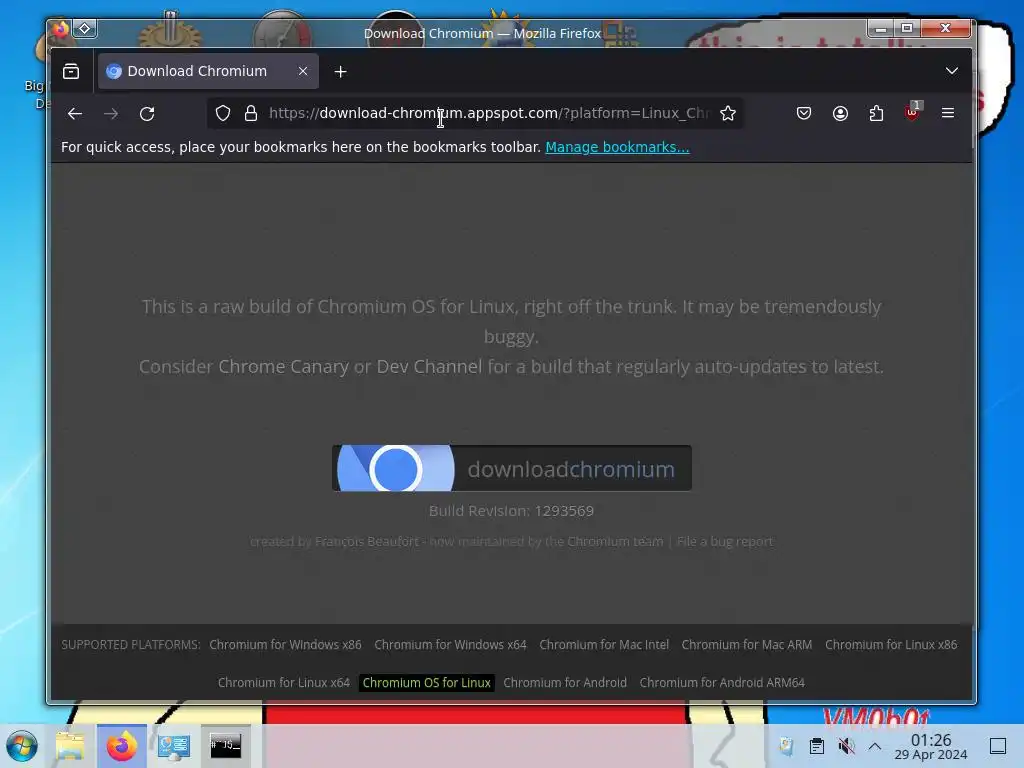Select Chromium for Android platform
This screenshot has width=1024, height=768.
[x=565, y=682]
